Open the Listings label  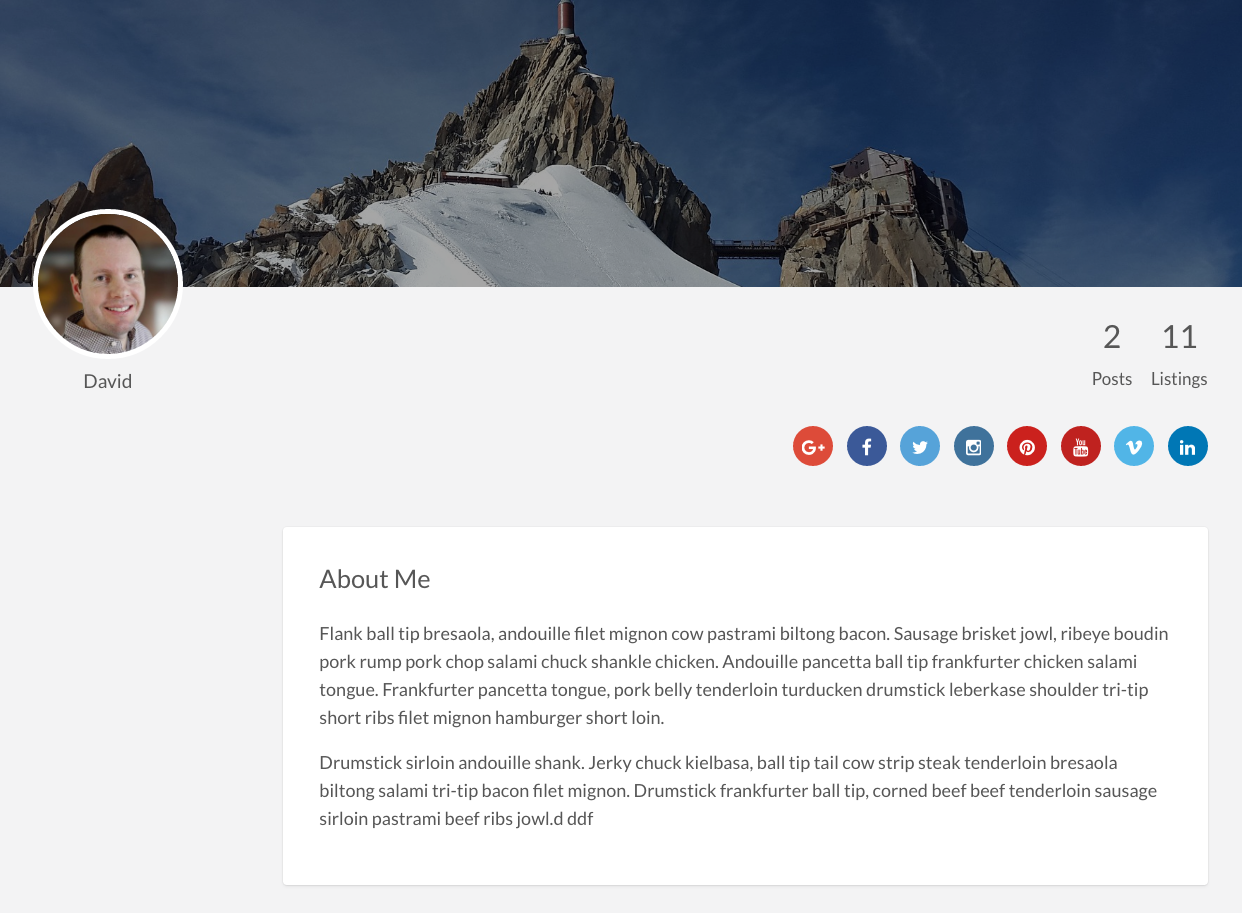1179,379
